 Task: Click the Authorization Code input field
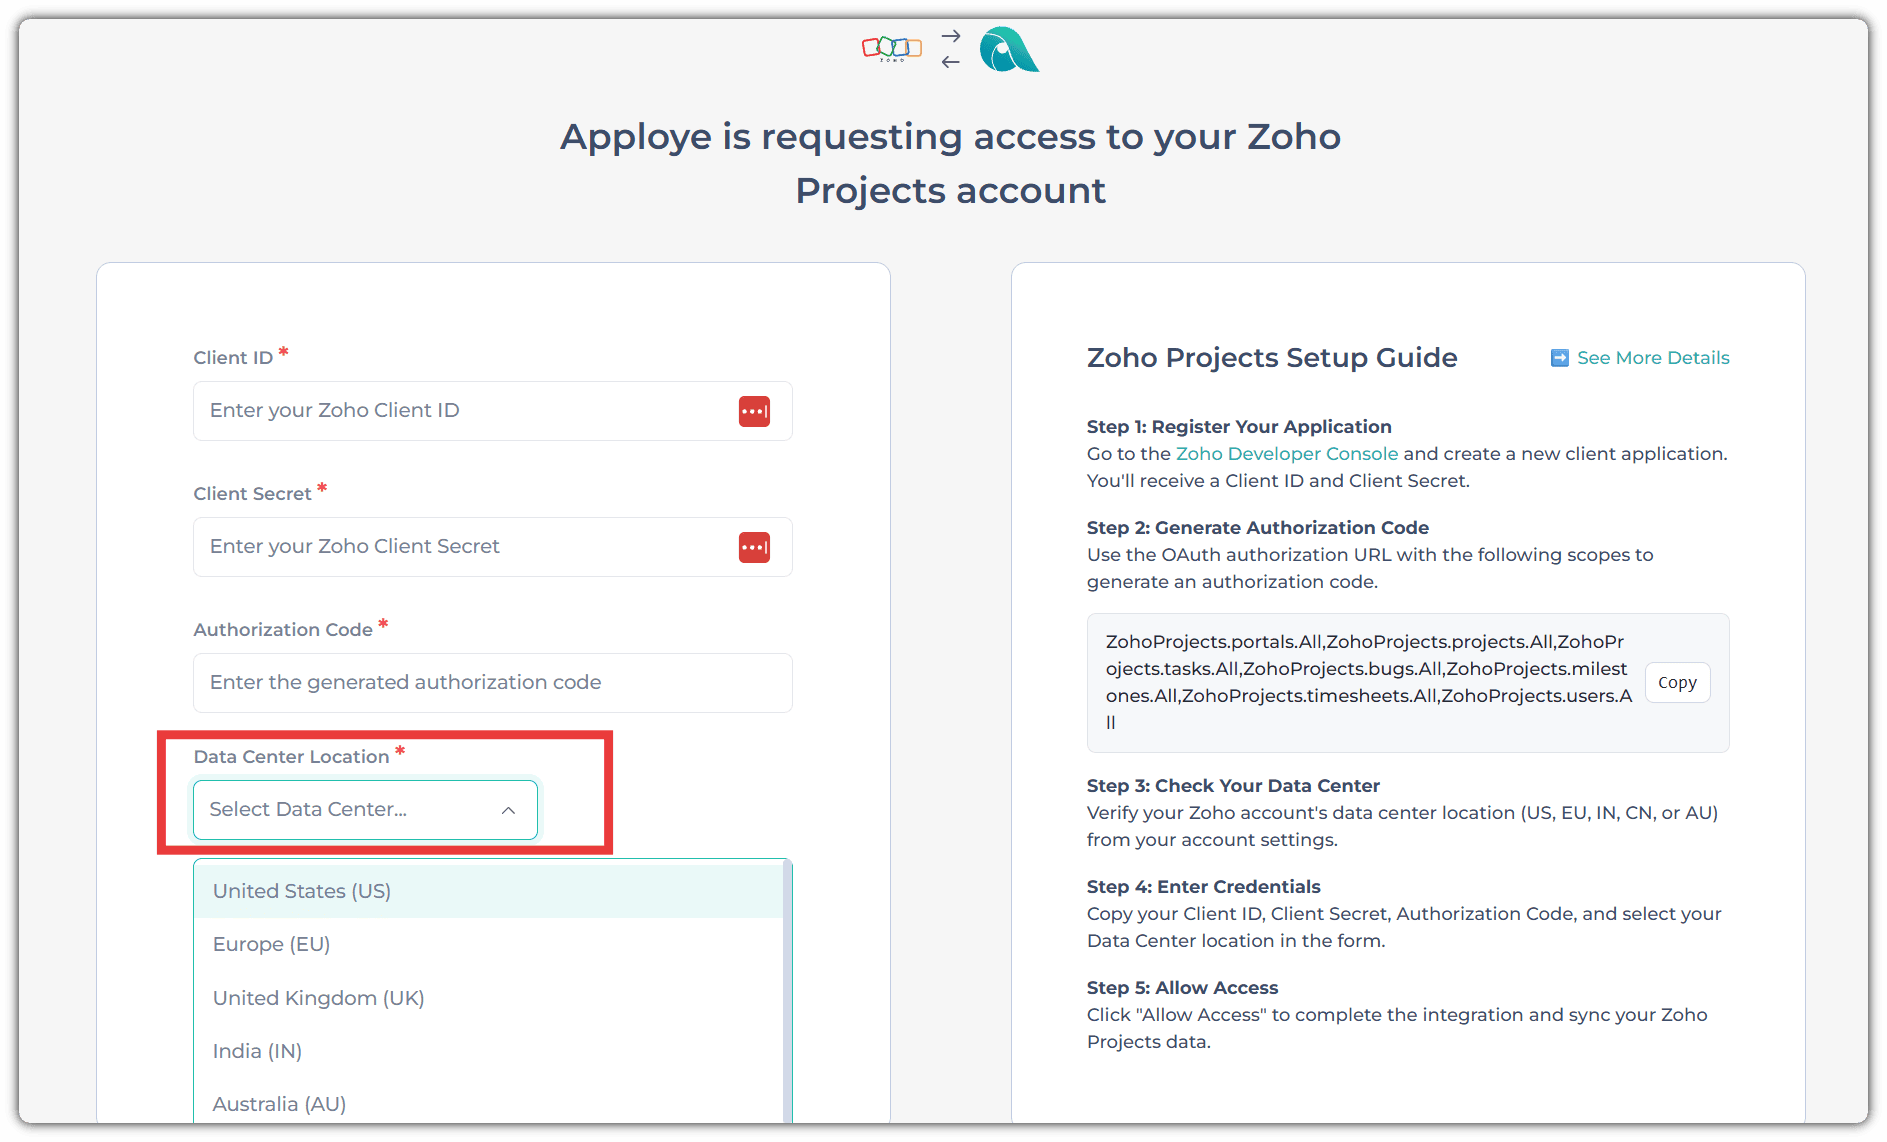pos(492,683)
